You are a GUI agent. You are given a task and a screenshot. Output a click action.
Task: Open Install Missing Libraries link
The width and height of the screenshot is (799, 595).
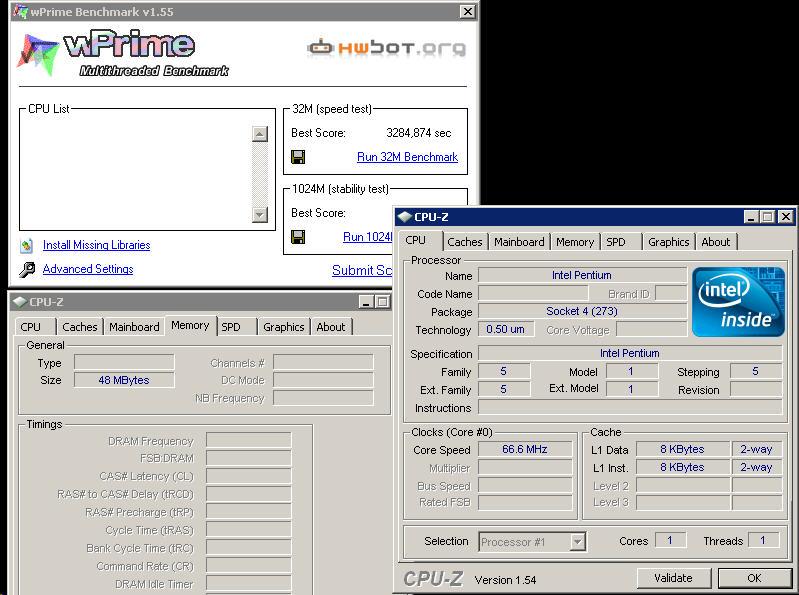96,245
